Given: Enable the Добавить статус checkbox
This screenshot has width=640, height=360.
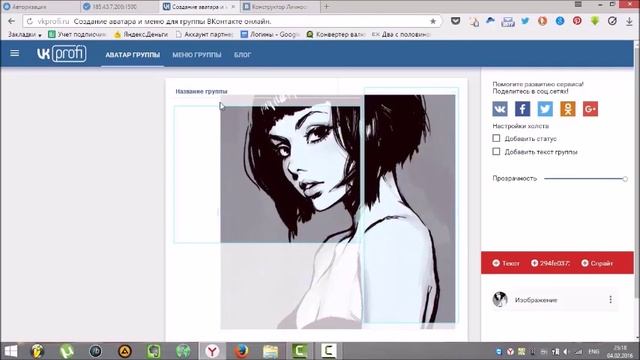Looking at the screenshot, I should point(496,138).
